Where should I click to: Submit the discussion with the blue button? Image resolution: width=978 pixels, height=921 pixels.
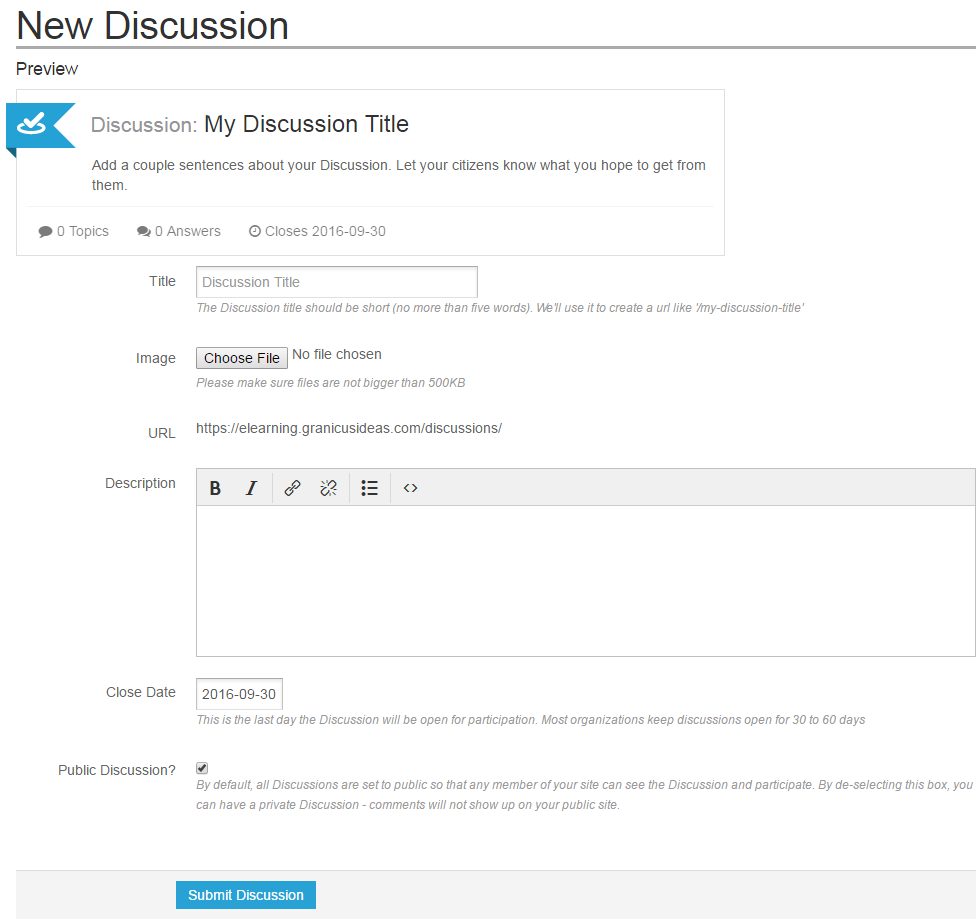(x=246, y=895)
